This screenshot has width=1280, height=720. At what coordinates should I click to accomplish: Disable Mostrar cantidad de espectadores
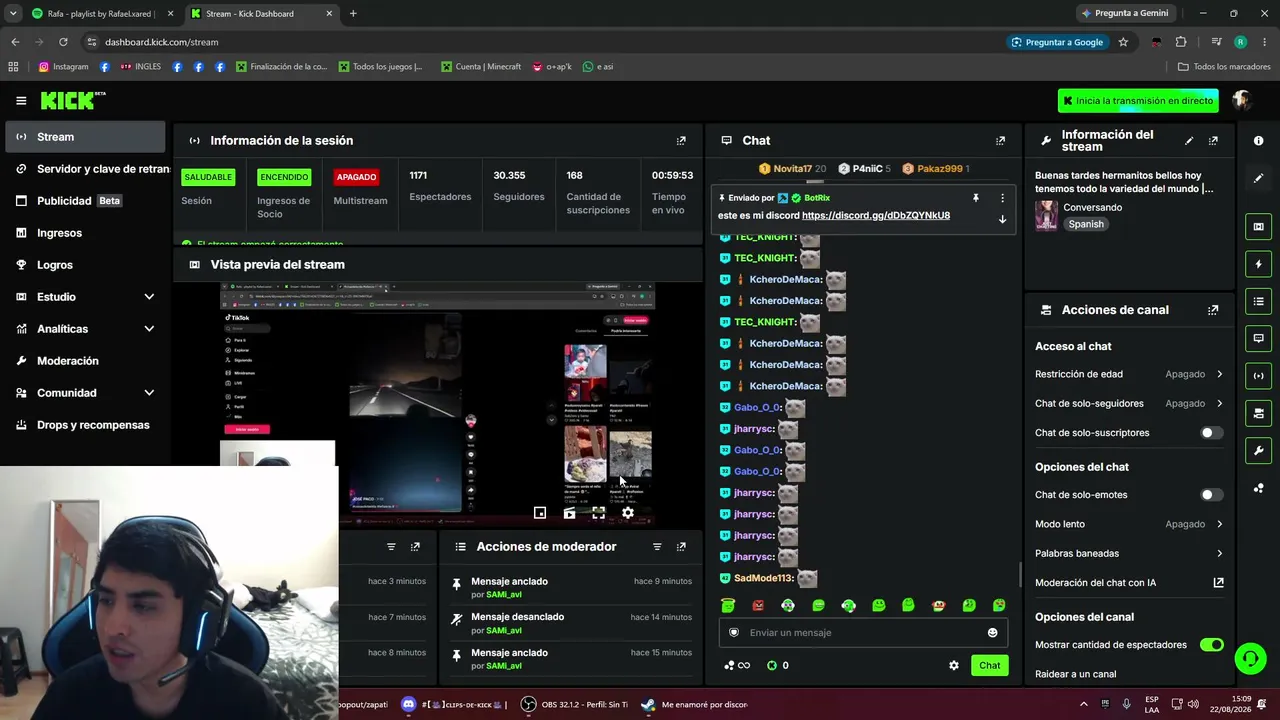1211,645
